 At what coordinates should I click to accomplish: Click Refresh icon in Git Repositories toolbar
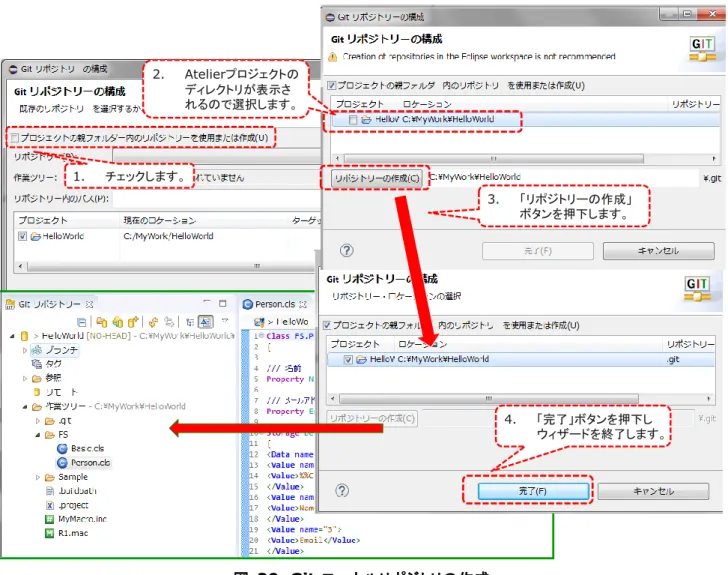[154, 322]
